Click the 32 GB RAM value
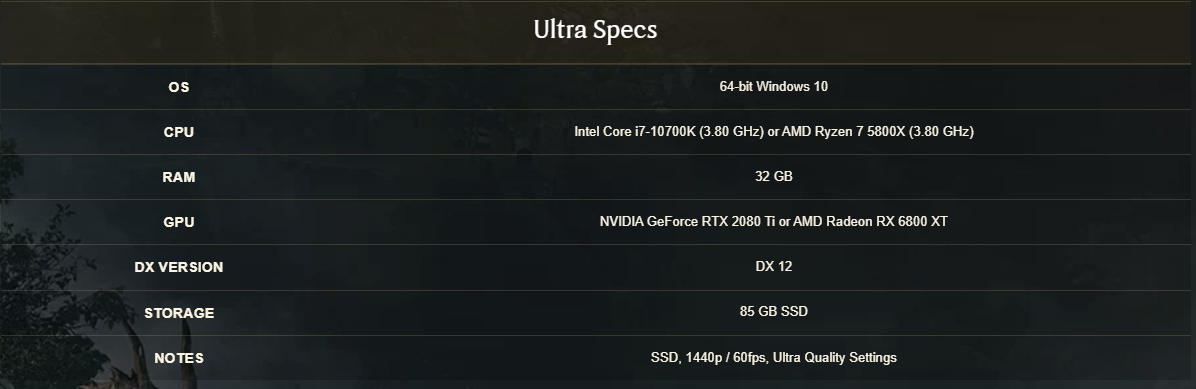The image size is (1196, 389). [773, 176]
